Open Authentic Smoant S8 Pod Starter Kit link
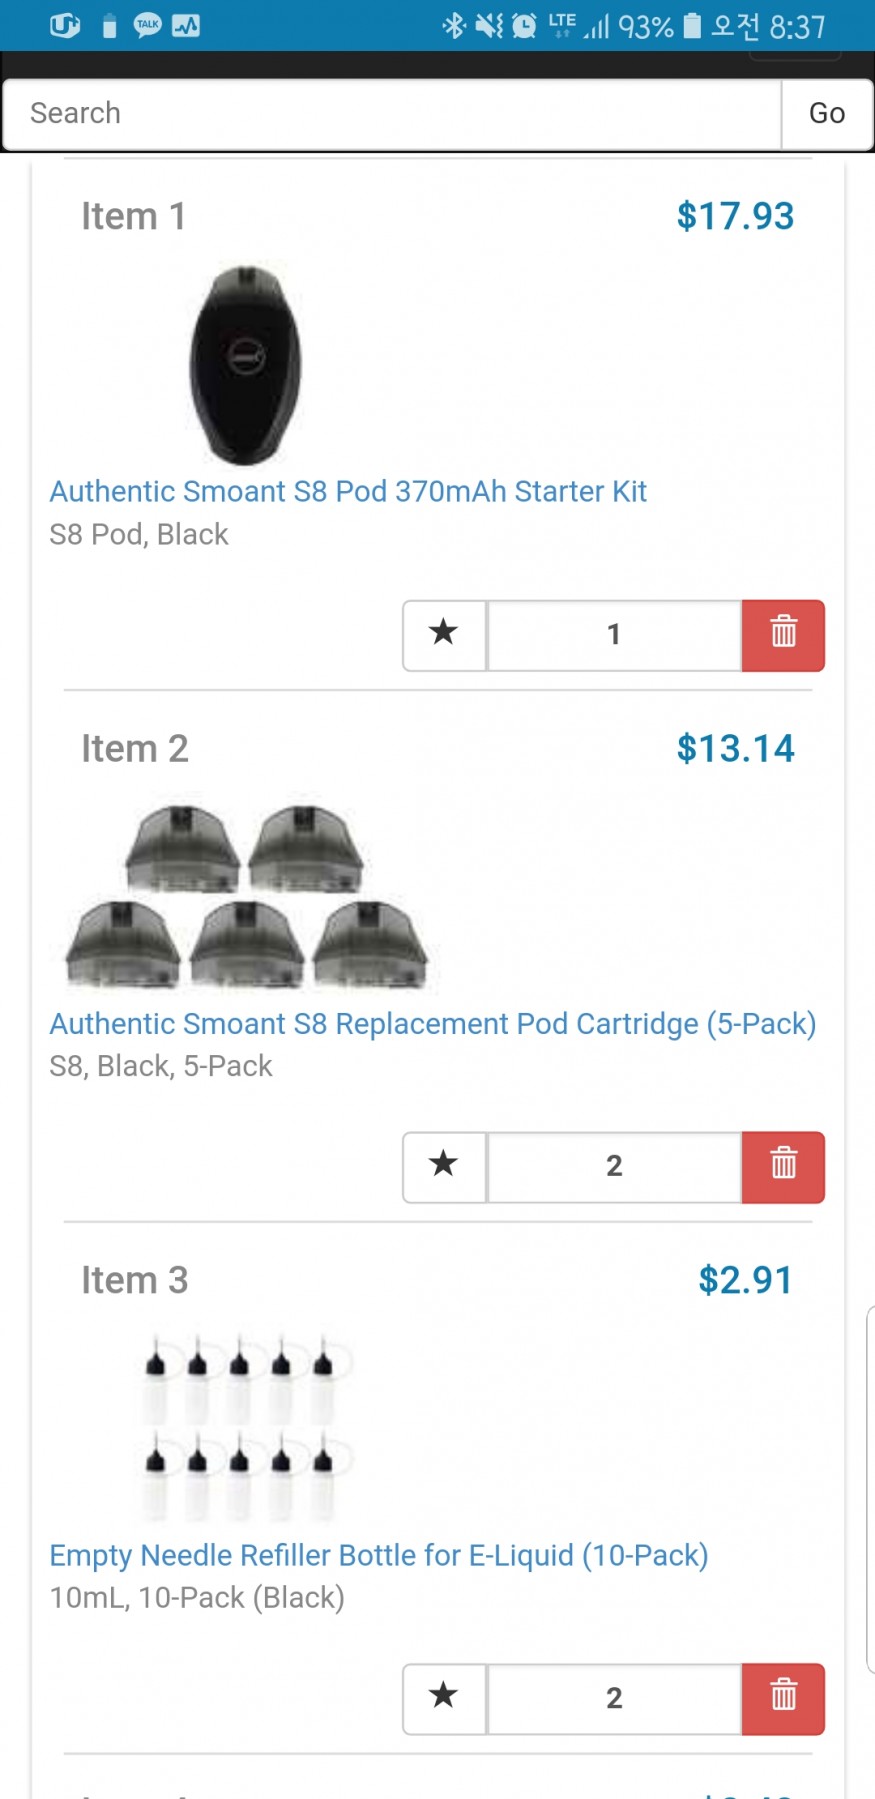This screenshot has height=1799, width=875. (x=348, y=492)
